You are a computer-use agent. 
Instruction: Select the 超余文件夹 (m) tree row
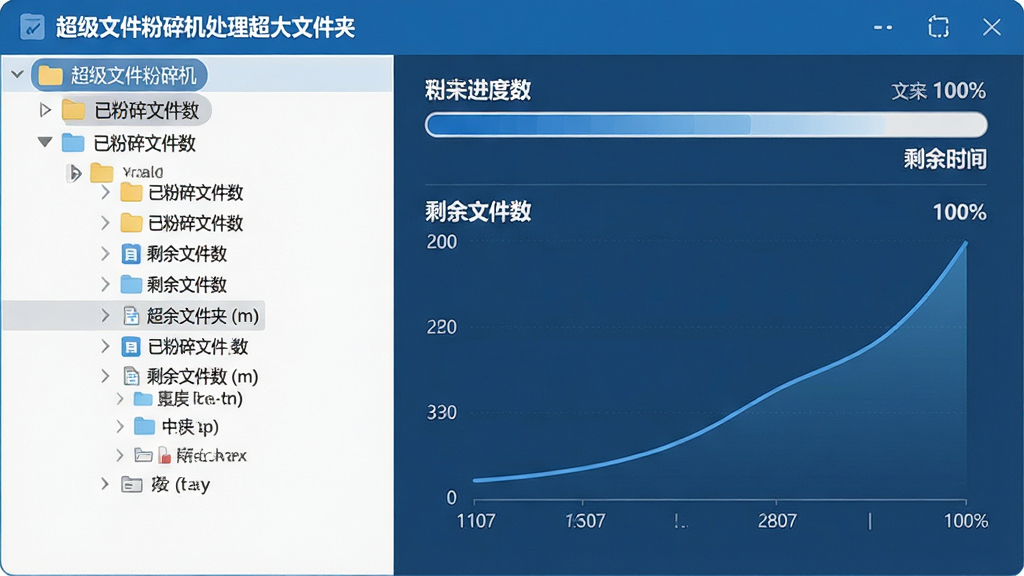point(134,315)
